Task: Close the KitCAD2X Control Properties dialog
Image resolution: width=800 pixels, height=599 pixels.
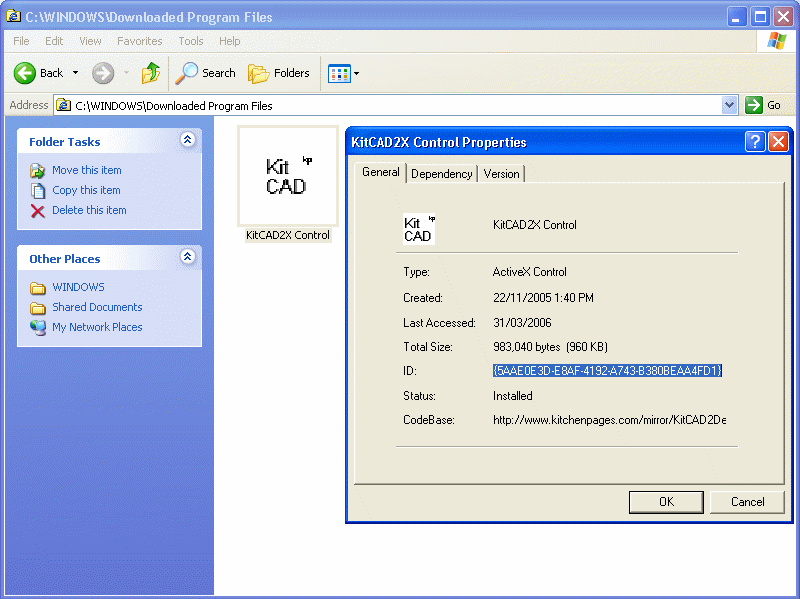Action: (x=779, y=141)
